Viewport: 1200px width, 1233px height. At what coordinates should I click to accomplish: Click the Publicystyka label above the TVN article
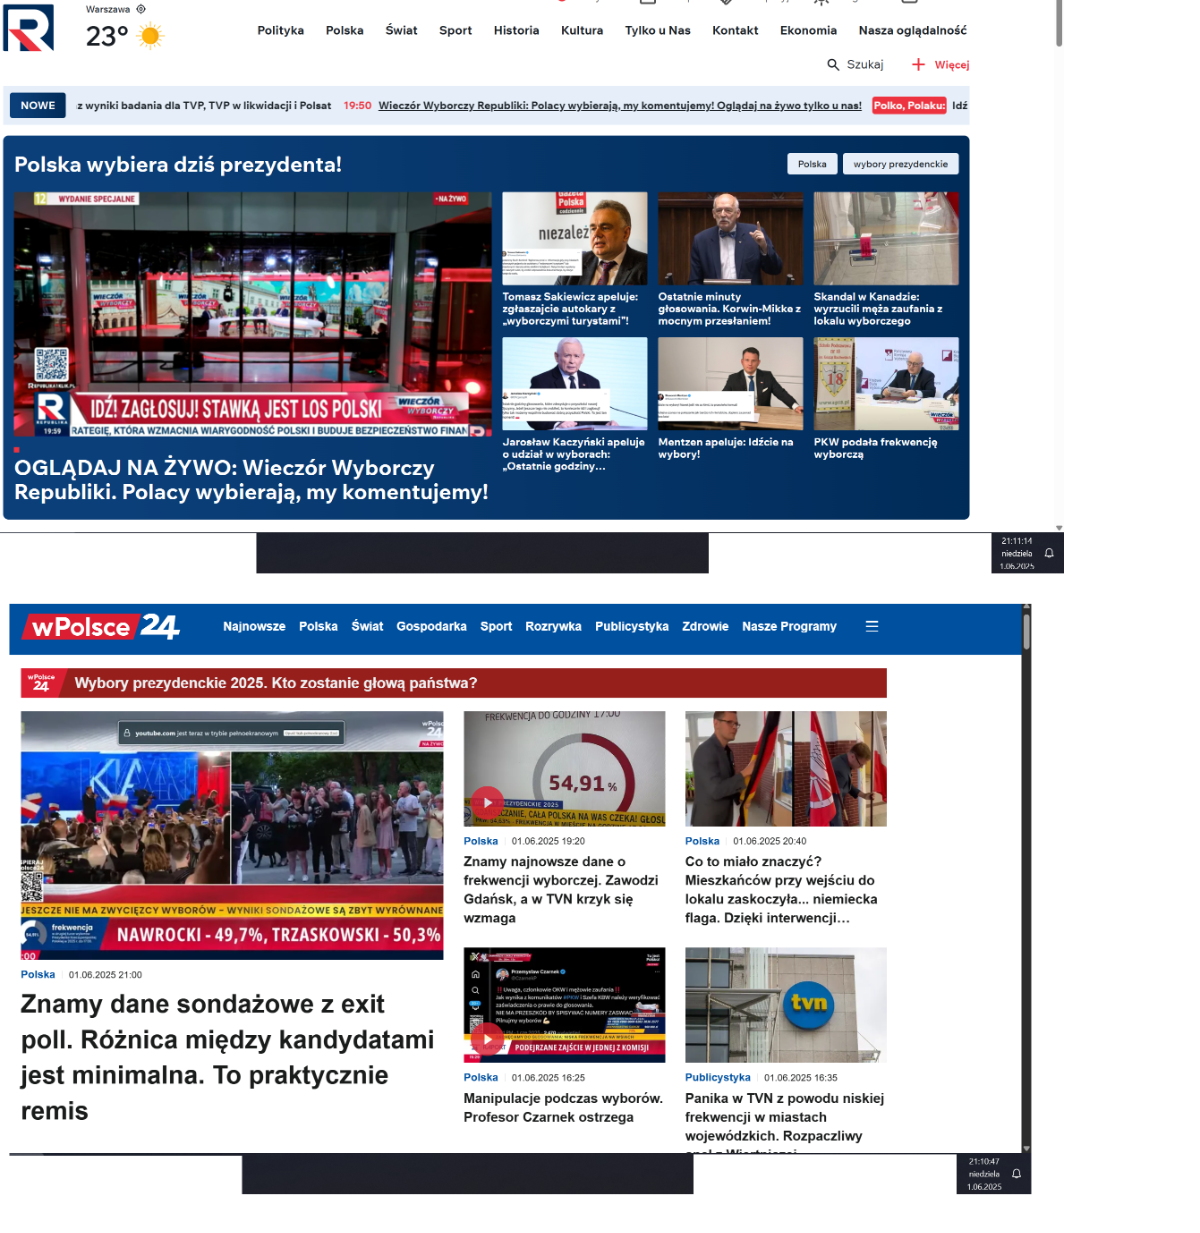717,1078
